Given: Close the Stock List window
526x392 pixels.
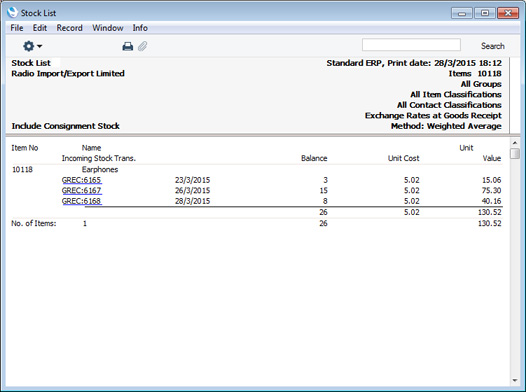Looking at the screenshot, I should point(508,13).
